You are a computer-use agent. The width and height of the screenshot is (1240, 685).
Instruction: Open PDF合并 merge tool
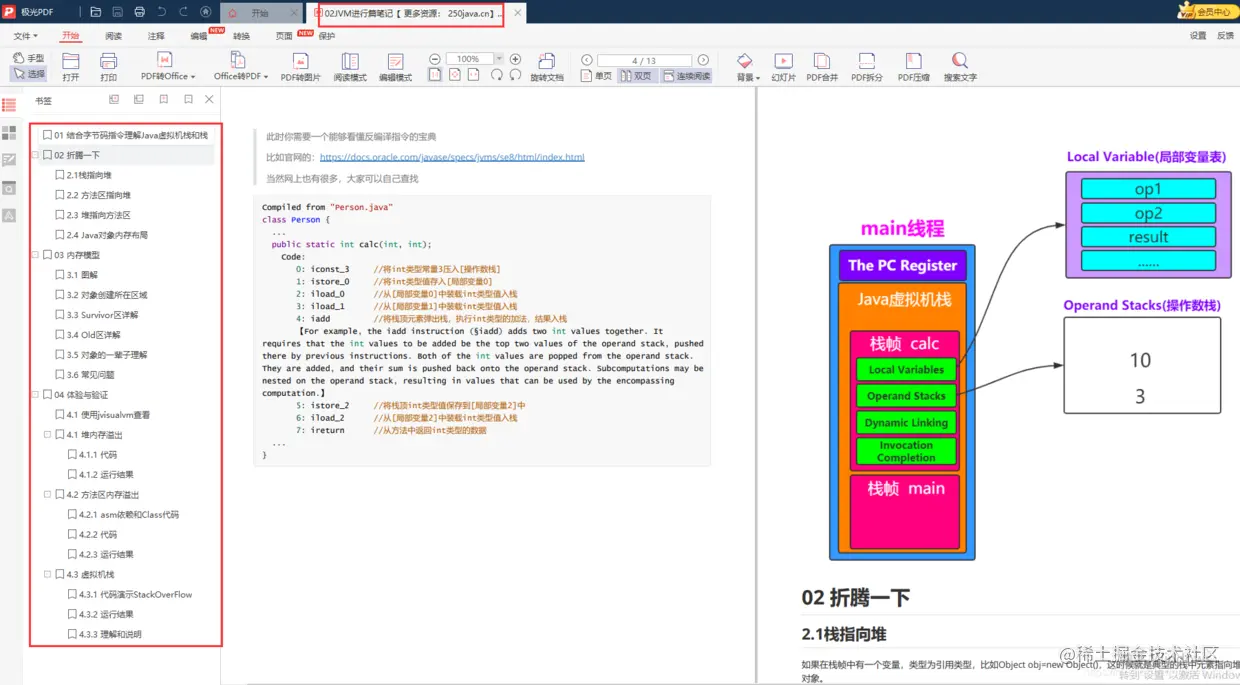point(822,67)
